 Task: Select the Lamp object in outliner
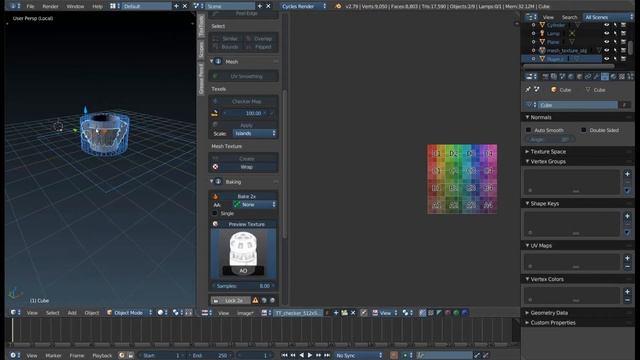point(553,33)
